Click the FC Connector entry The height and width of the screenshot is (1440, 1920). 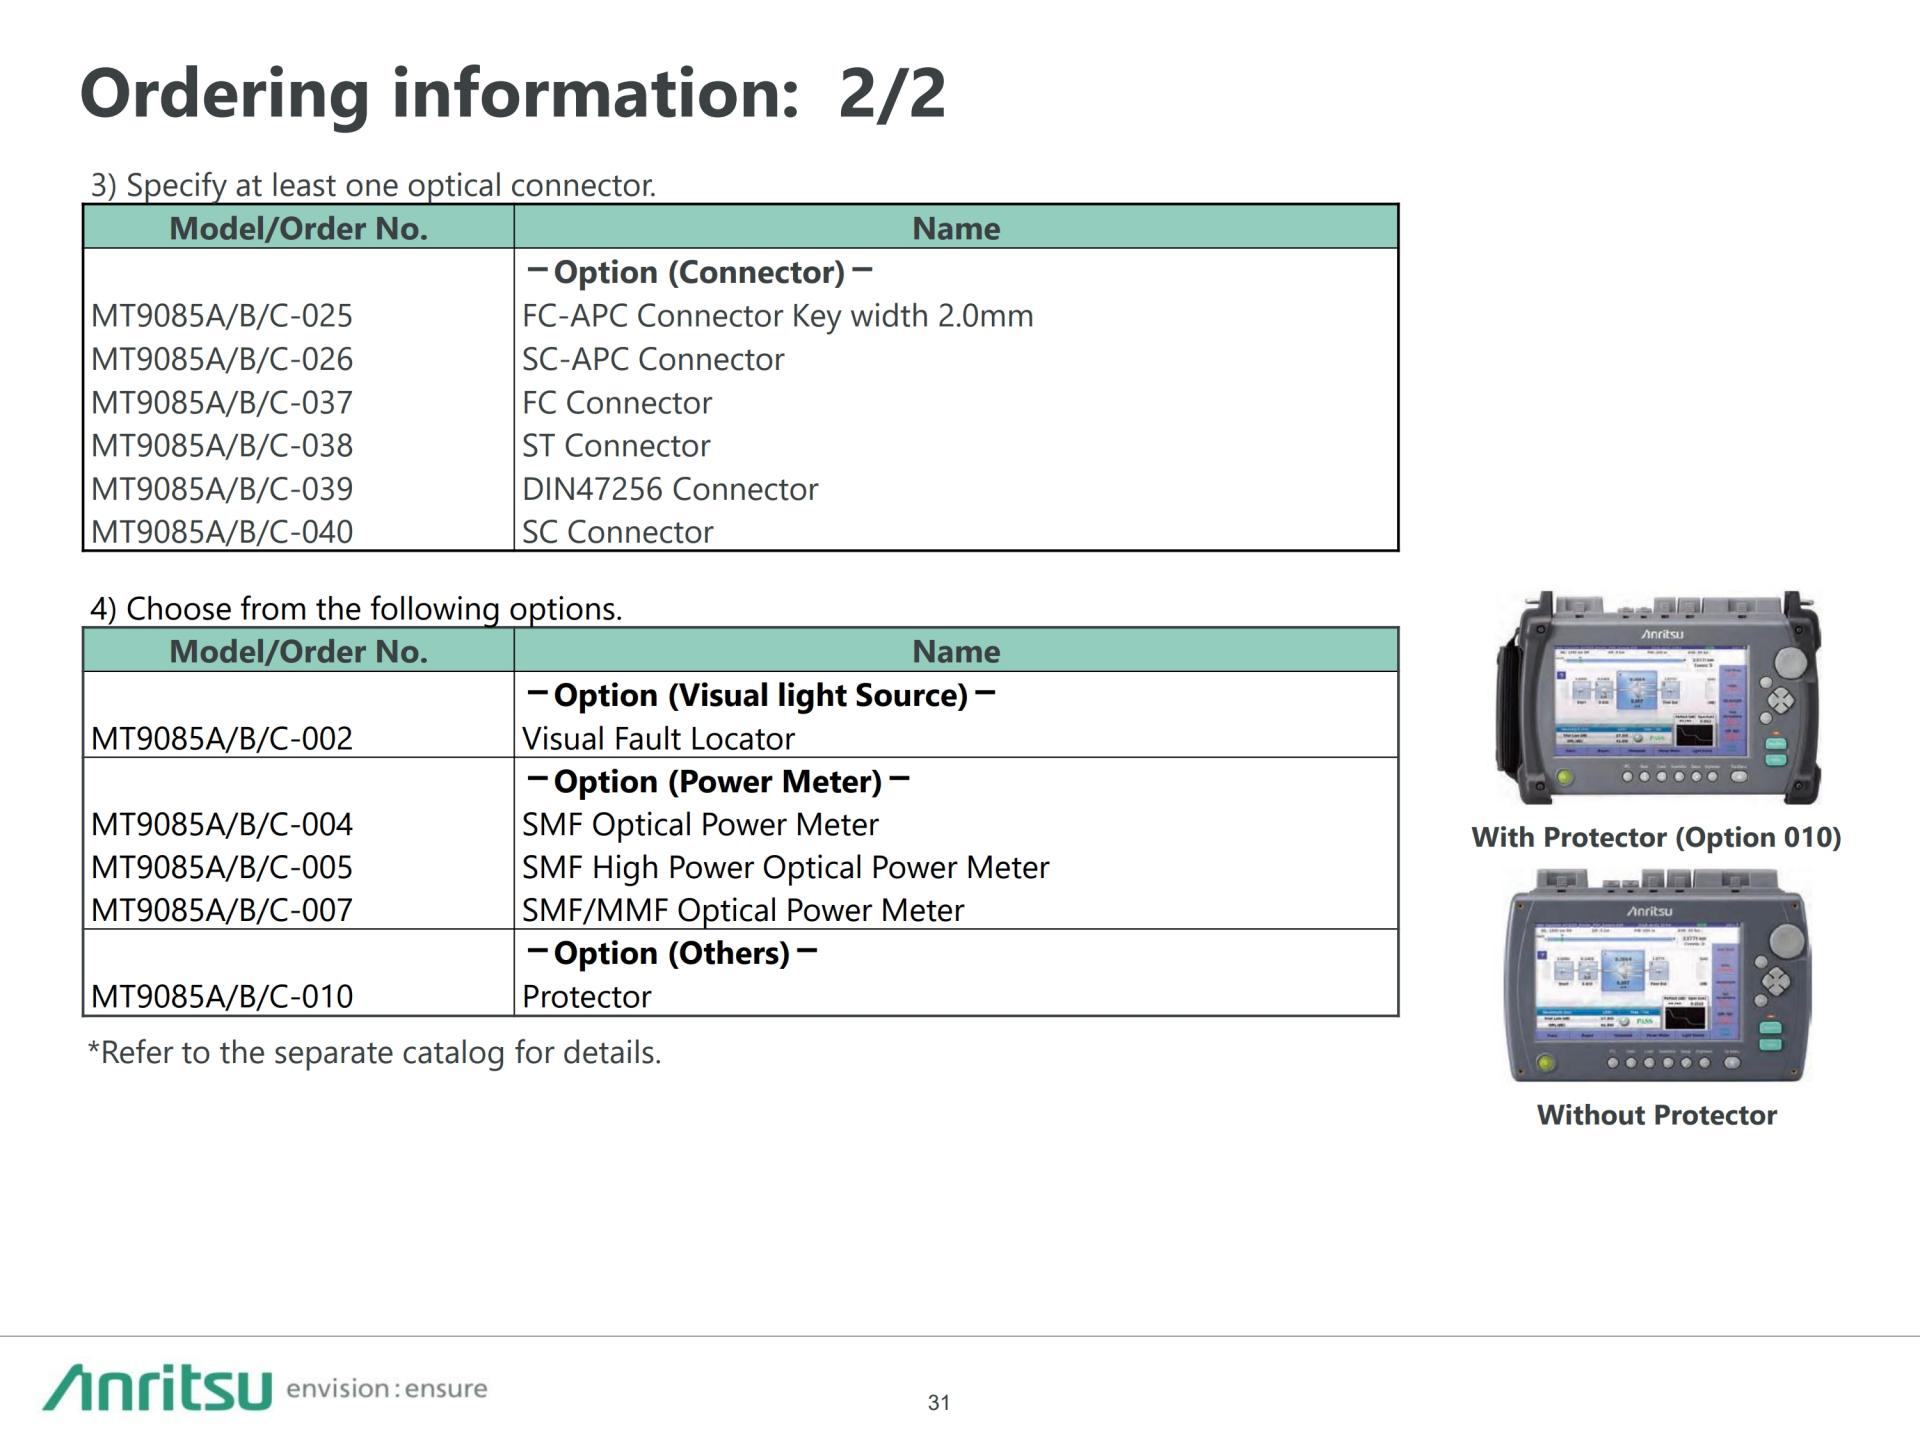(617, 403)
